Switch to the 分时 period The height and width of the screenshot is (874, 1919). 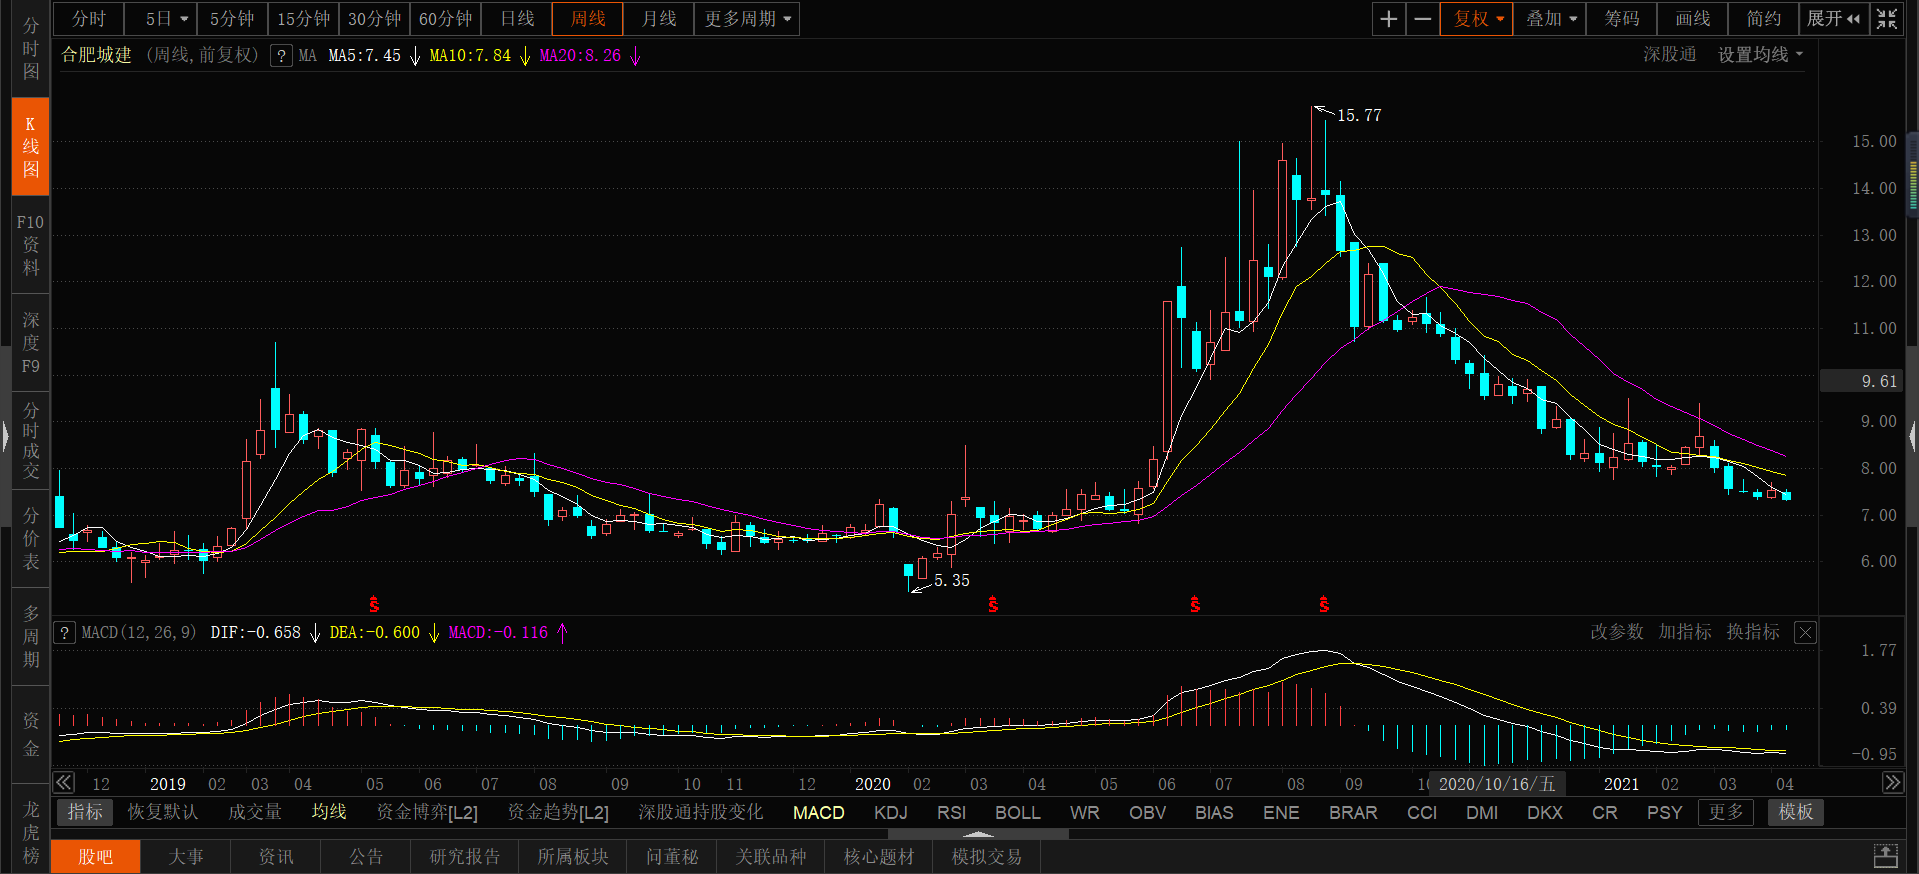pos(88,19)
